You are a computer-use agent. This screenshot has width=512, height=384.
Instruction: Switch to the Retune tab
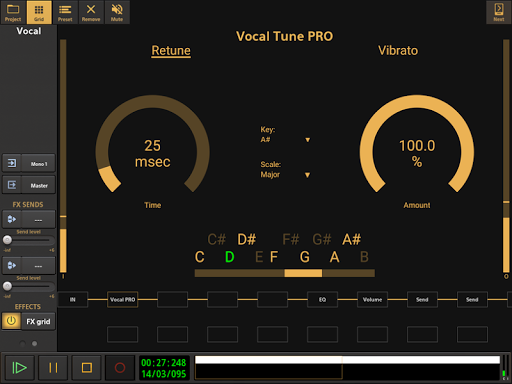[x=171, y=51]
